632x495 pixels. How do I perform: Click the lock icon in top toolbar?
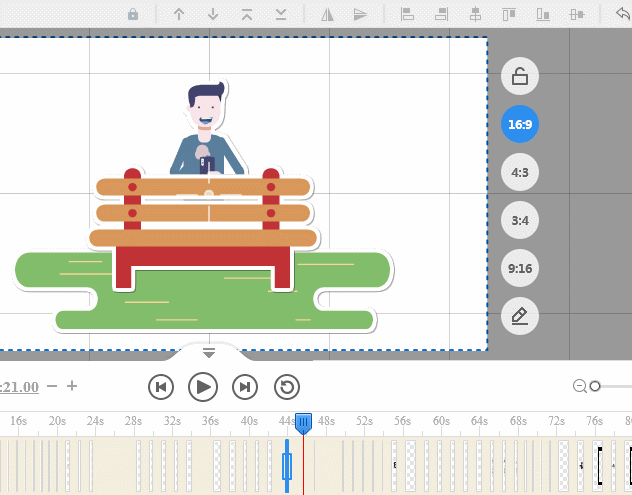[134, 14]
